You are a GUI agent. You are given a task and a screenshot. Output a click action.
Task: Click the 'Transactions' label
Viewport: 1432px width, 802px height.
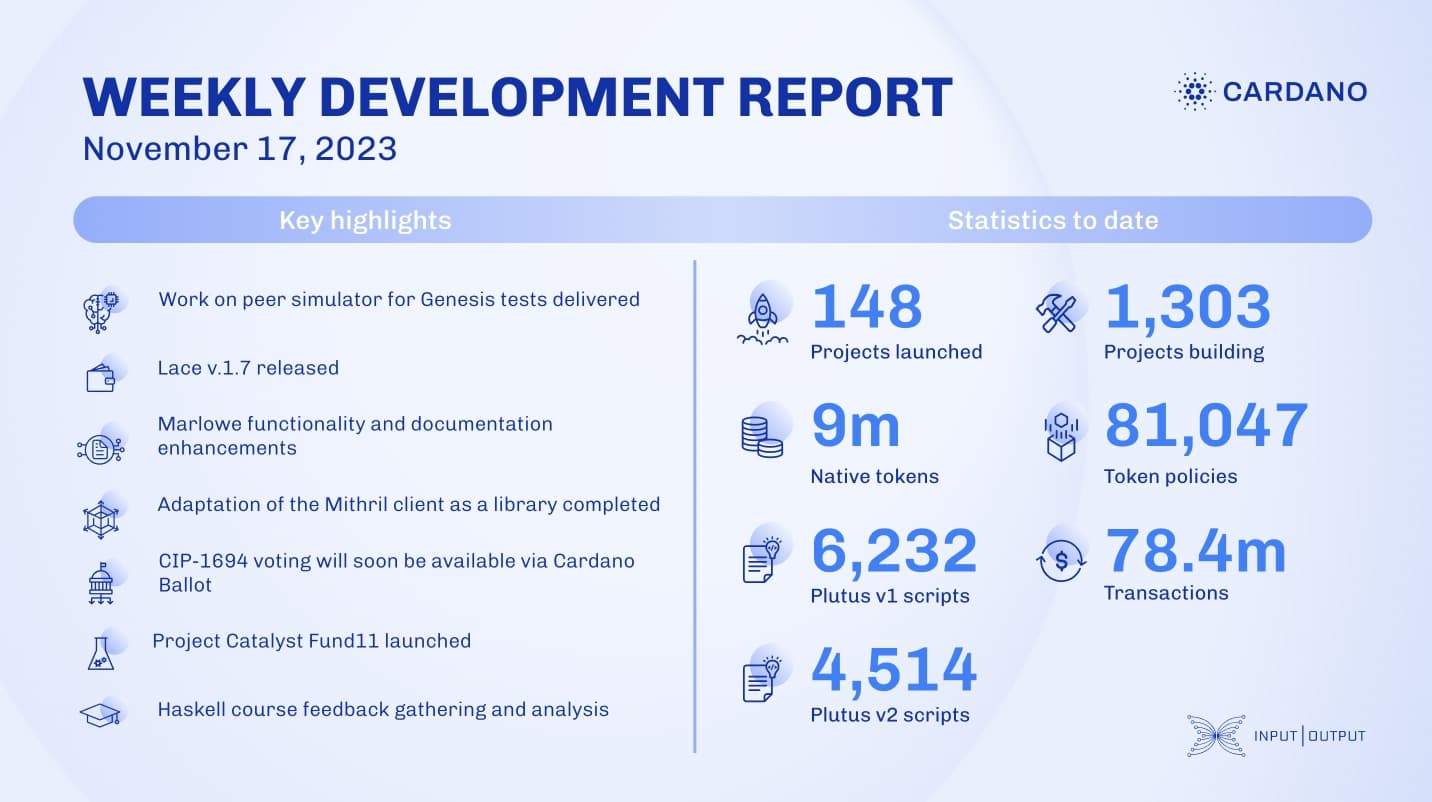tap(1166, 593)
